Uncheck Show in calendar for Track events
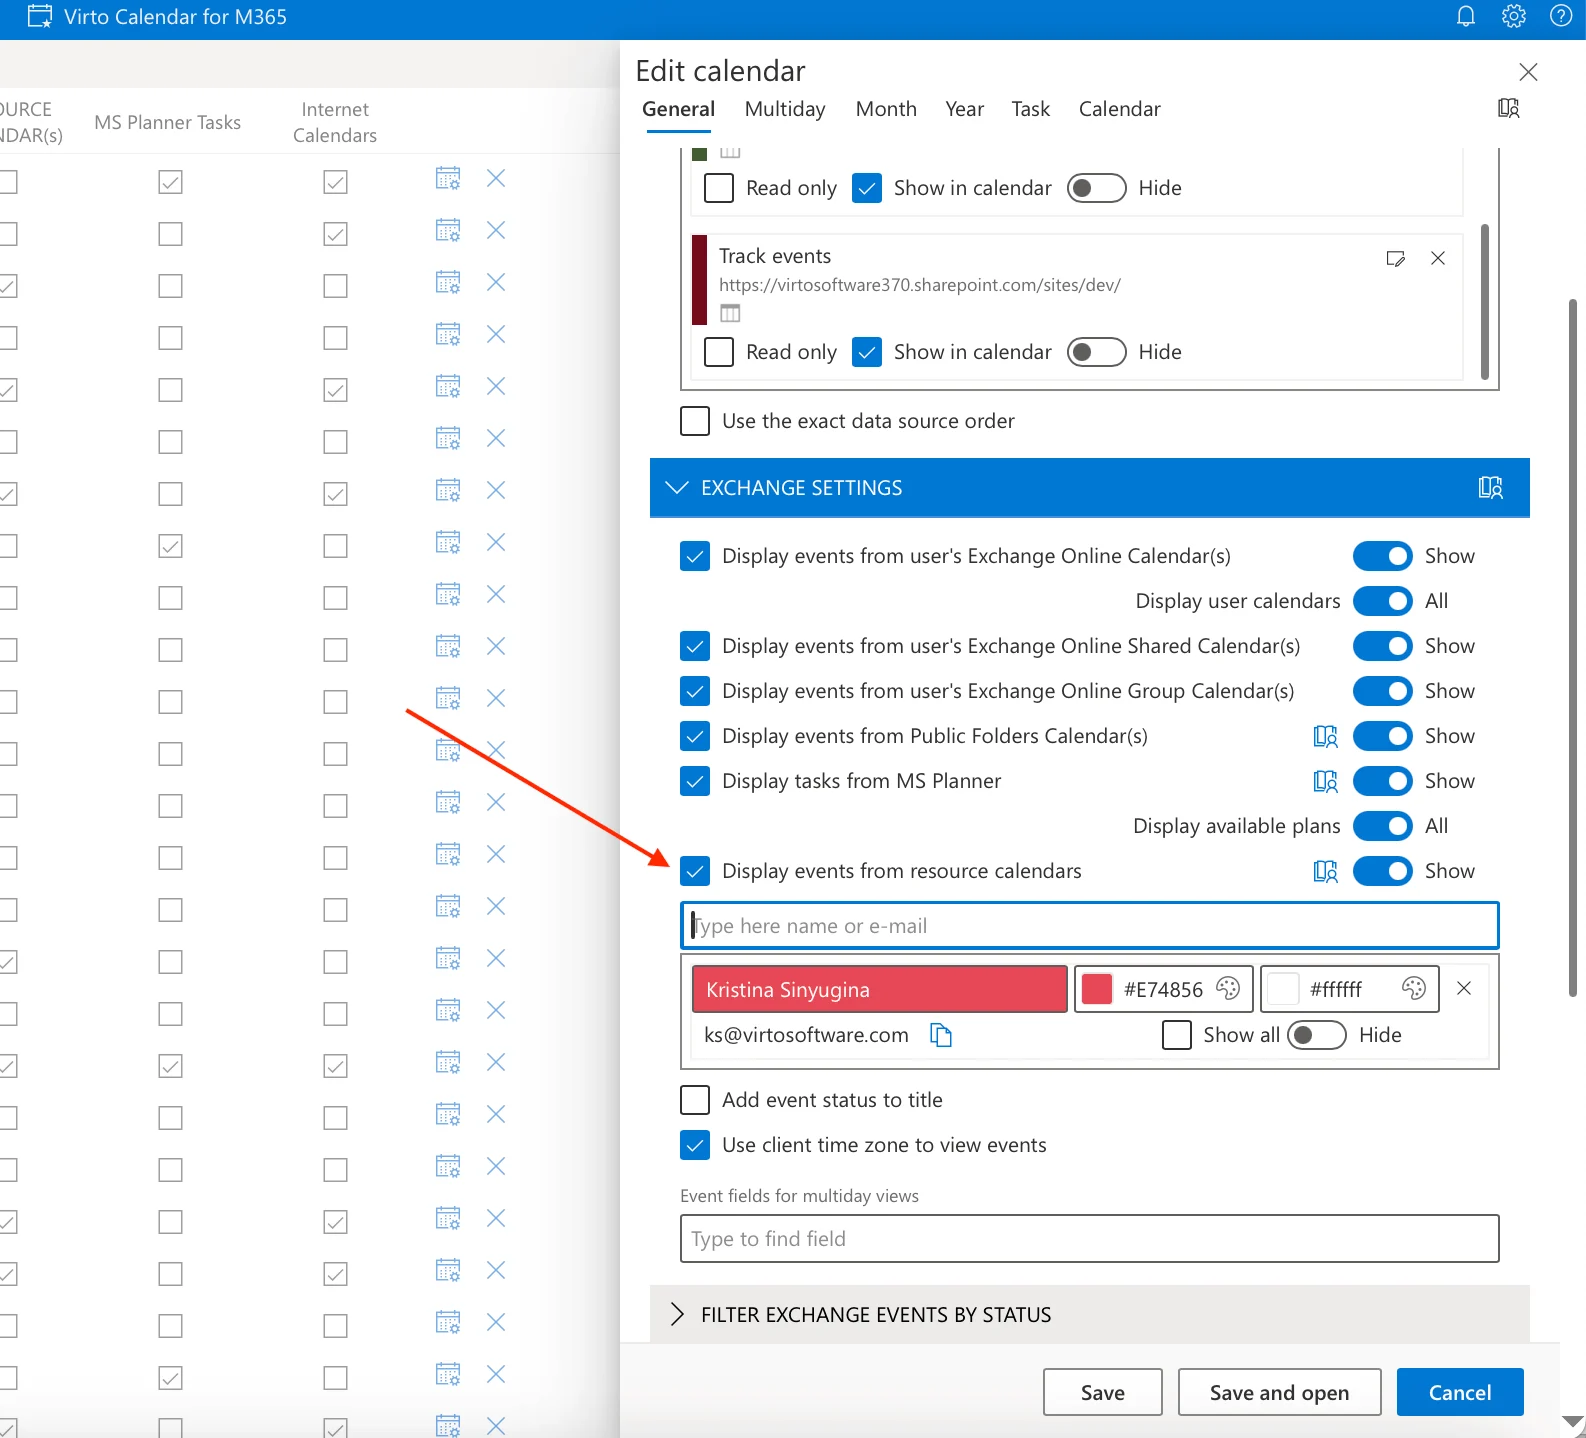The image size is (1586, 1438). pos(867,352)
